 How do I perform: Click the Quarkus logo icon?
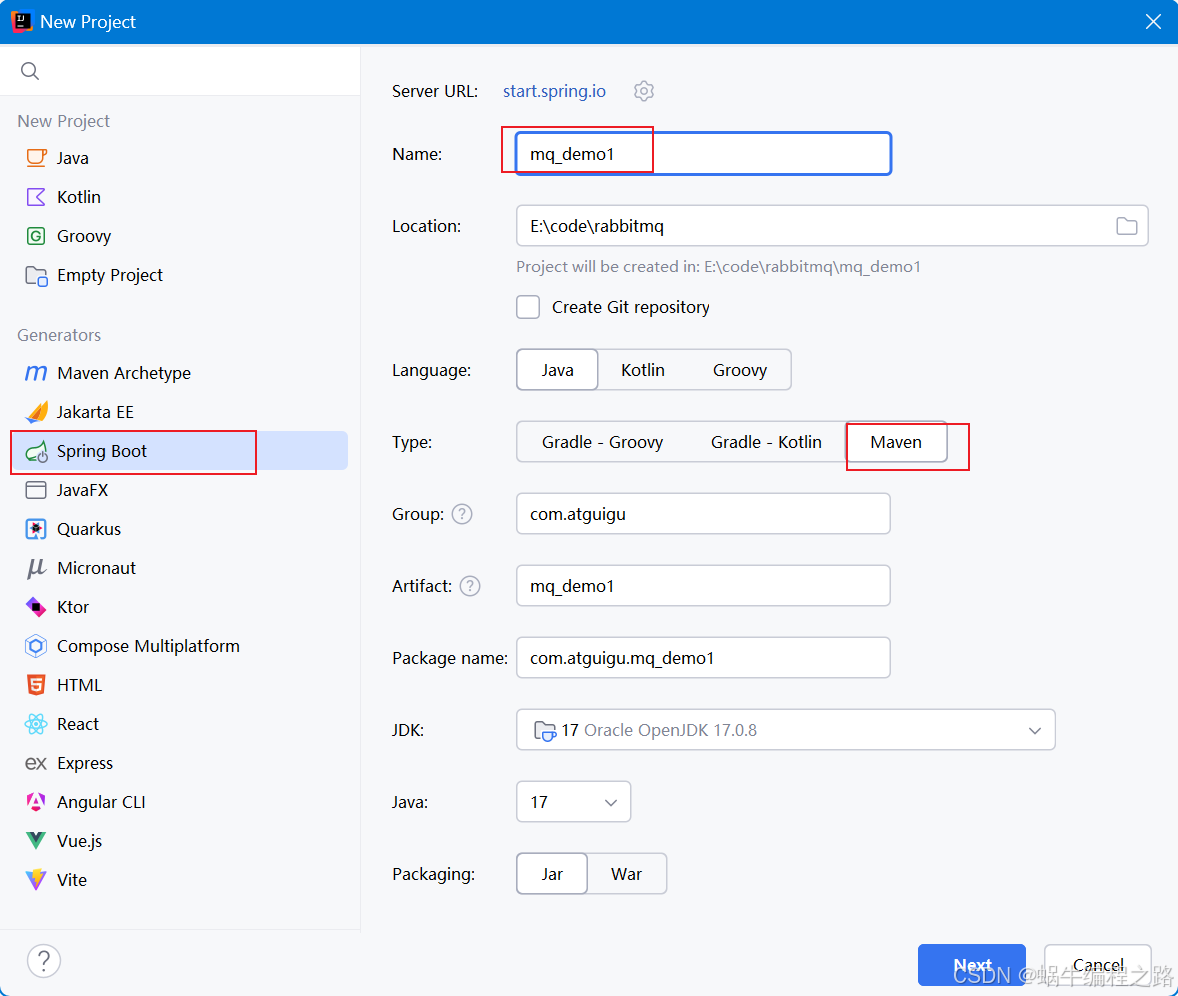[x=36, y=529]
